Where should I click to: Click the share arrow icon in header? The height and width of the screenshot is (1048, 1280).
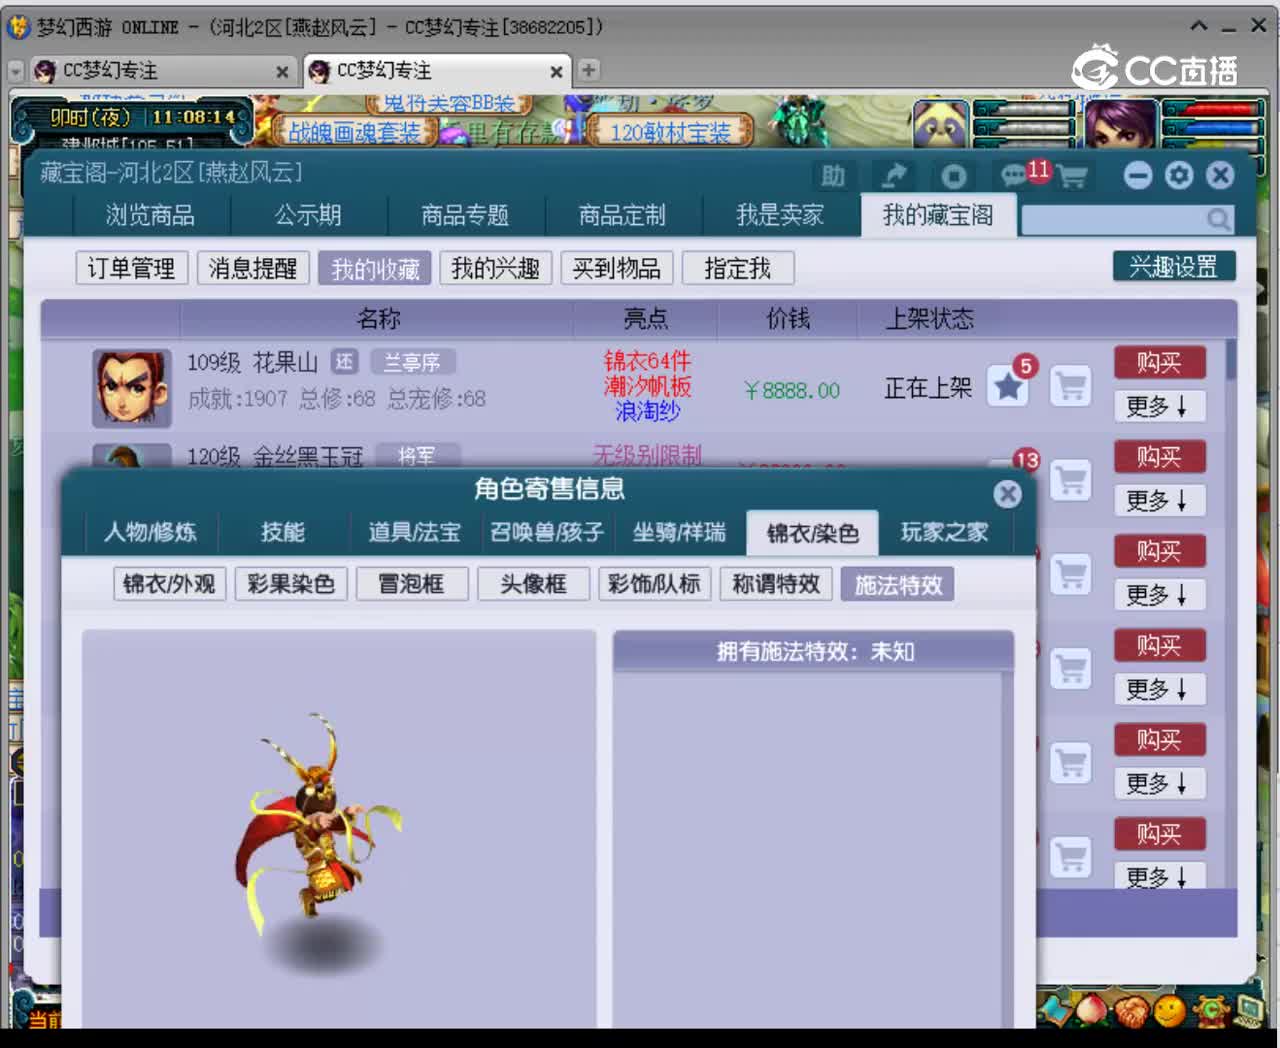[893, 176]
